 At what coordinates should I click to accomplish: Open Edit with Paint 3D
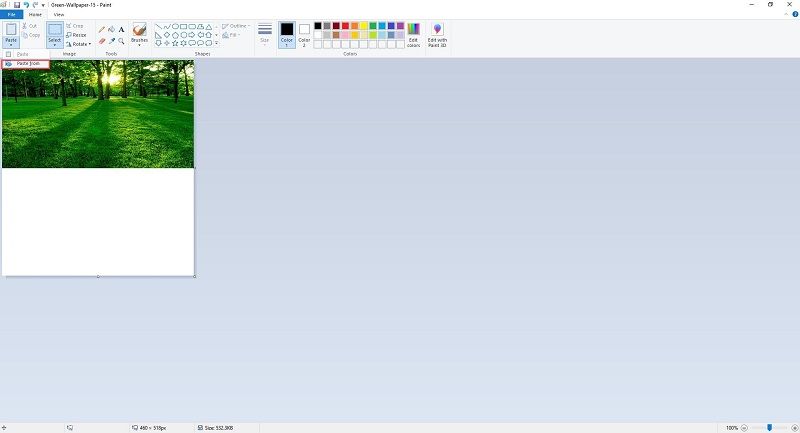click(437, 34)
